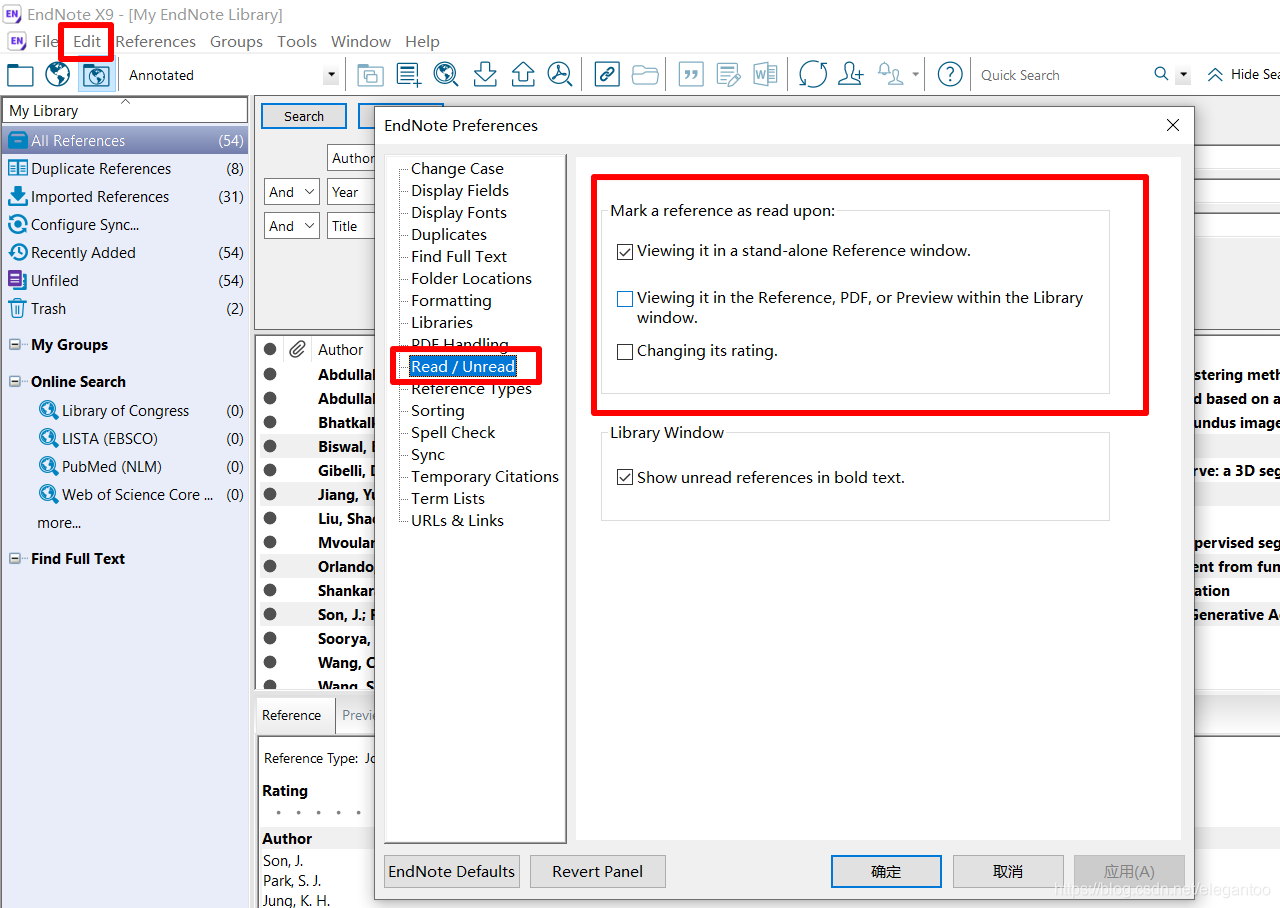The width and height of the screenshot is (1280, 908).
Task: Toggle Show unread references in bold text
Action: point(625,478)
